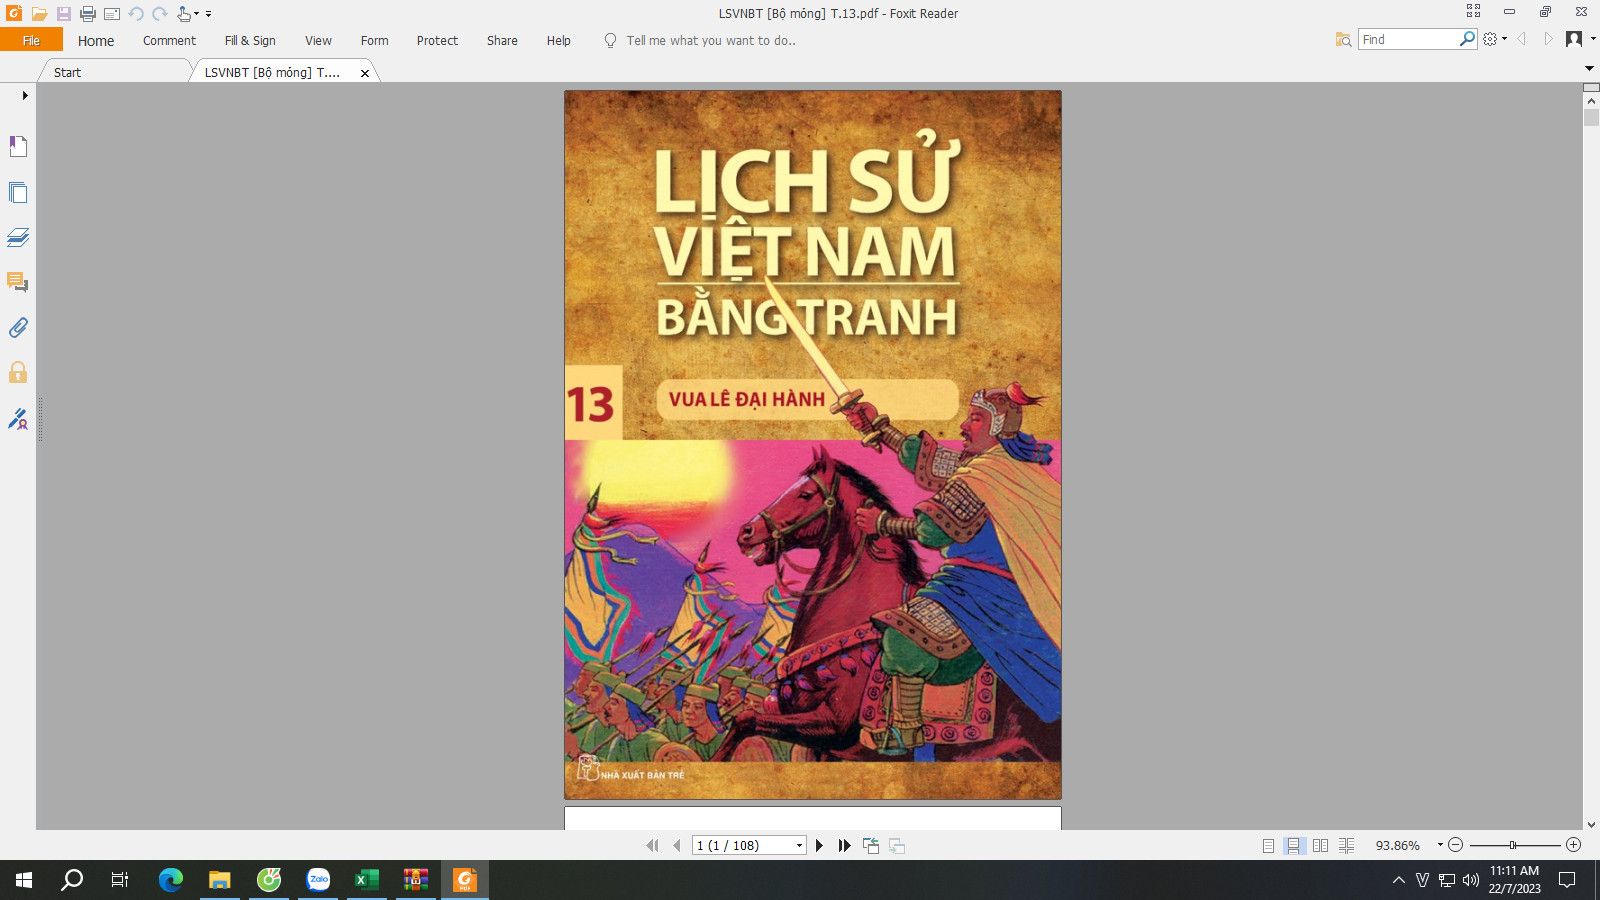Click the zoom in plus button
1600x900 pixels.
[x=1574, y=845]
